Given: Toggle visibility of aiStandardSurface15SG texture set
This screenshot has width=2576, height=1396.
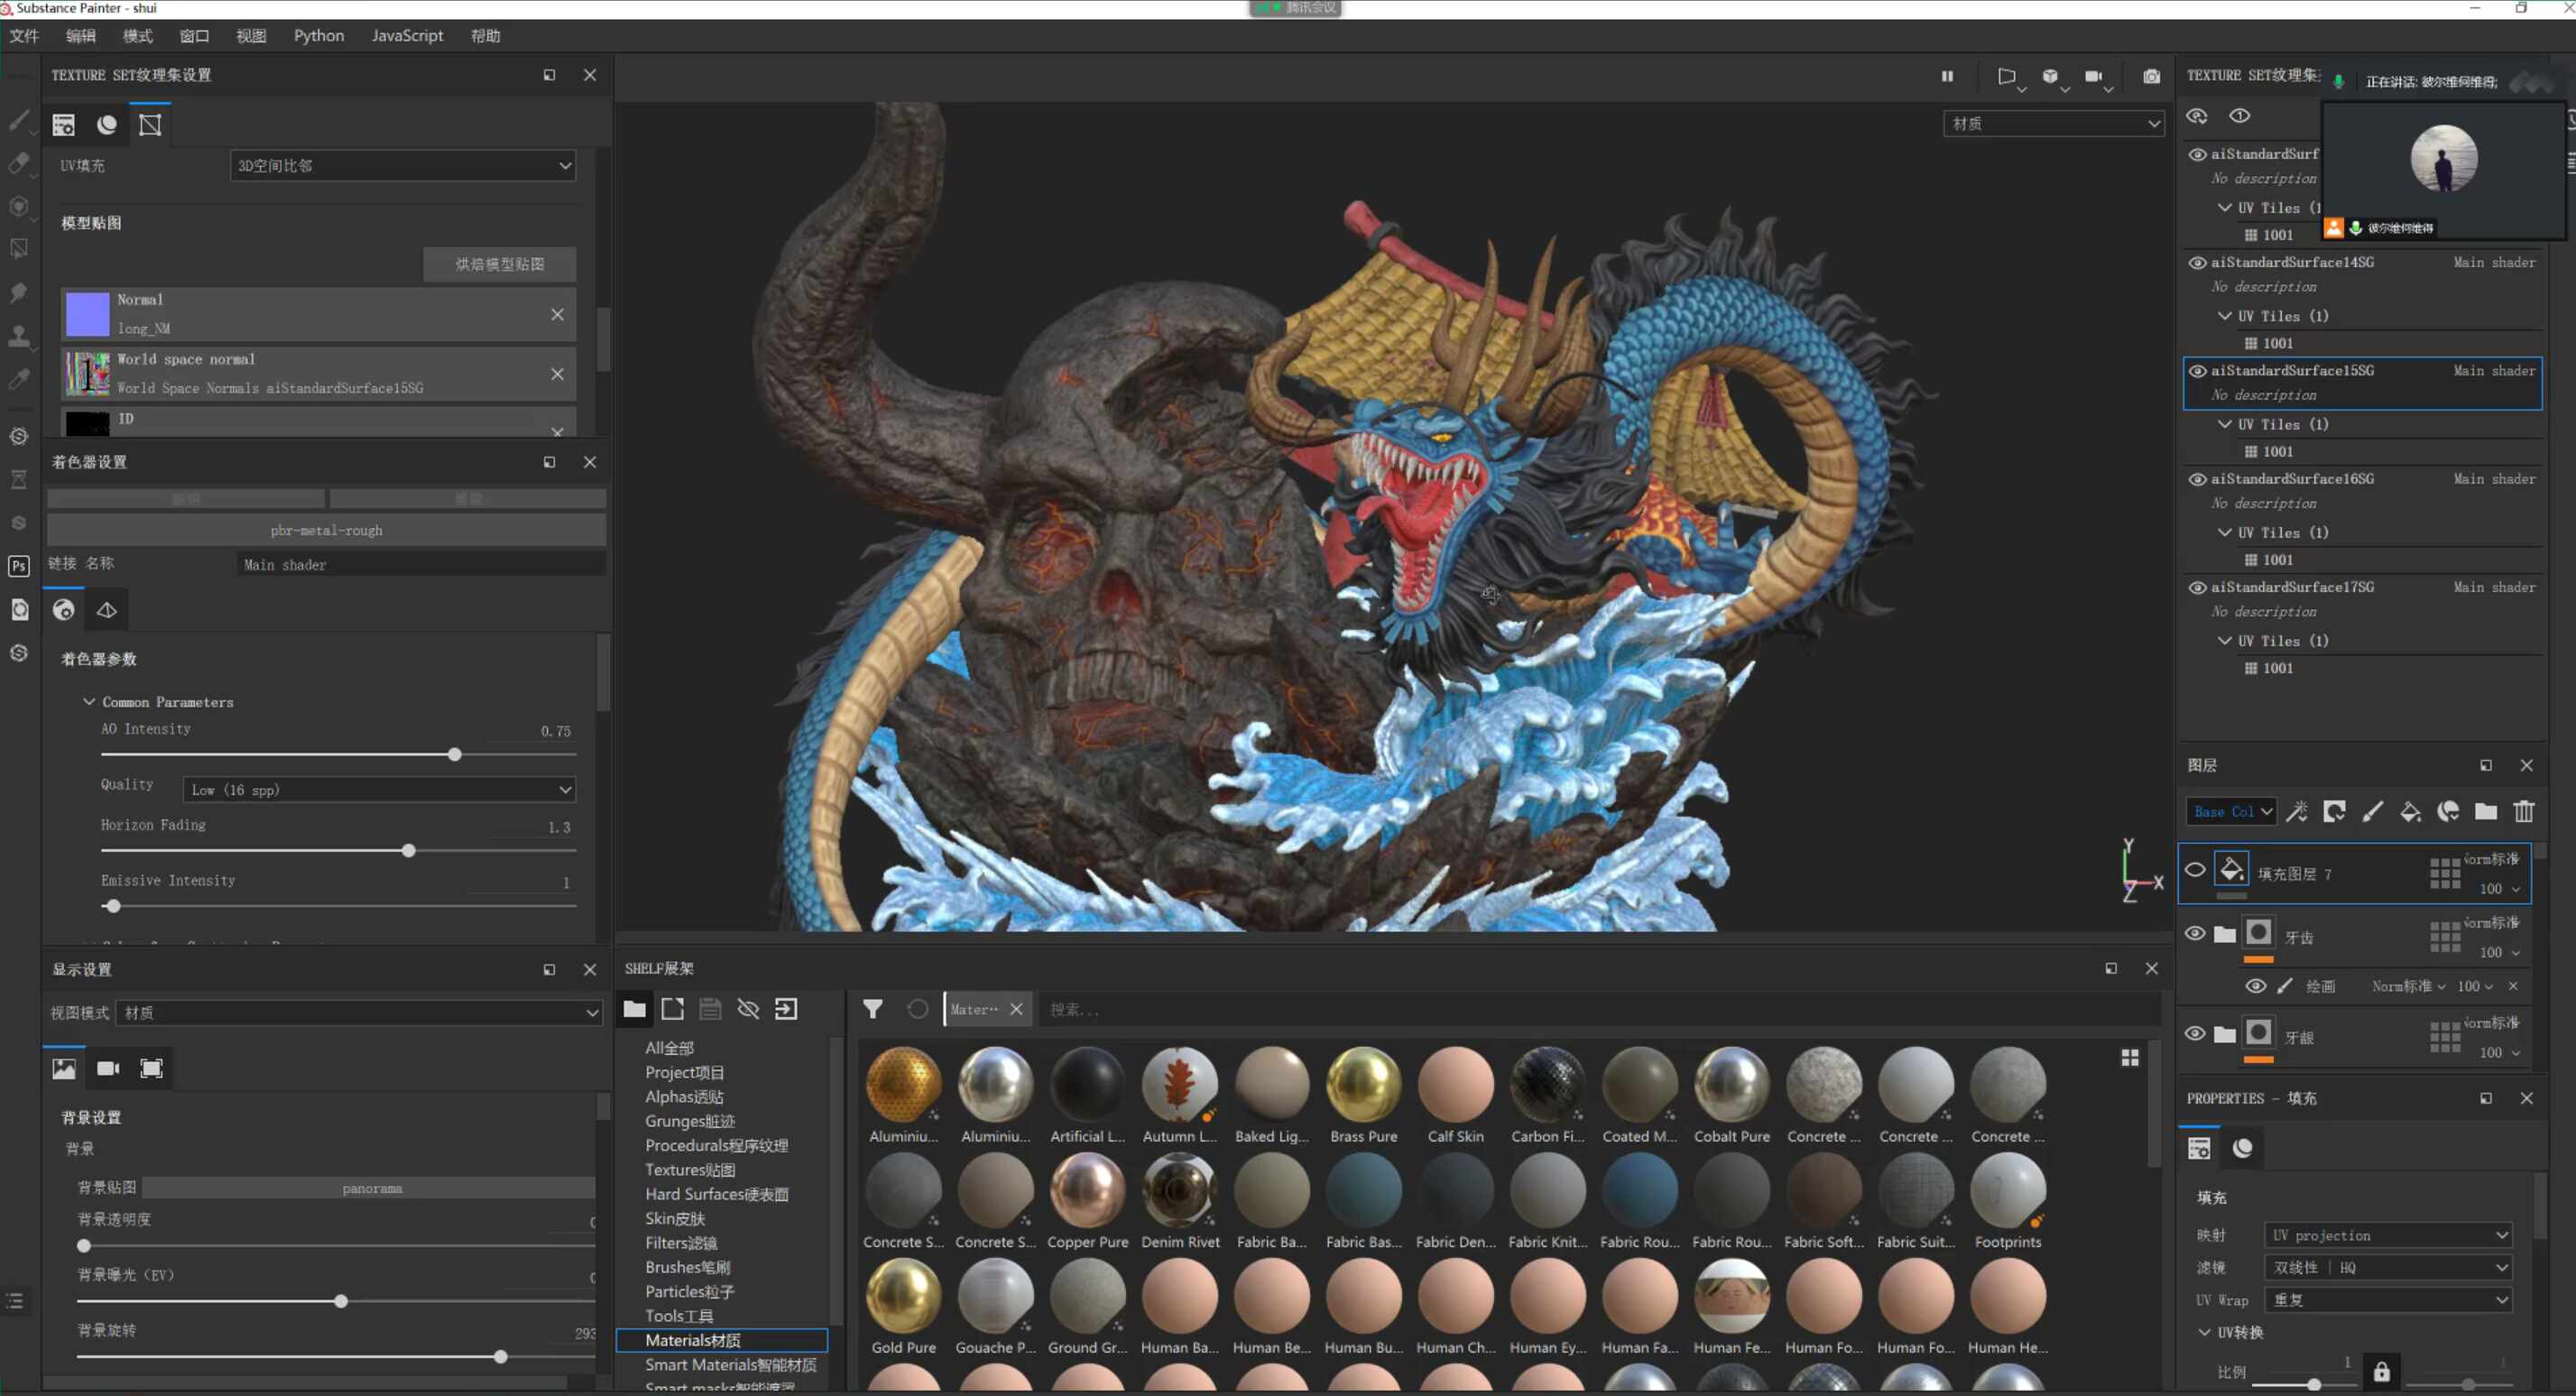Looking at the screenshot, I should [x=2198, y=371].
